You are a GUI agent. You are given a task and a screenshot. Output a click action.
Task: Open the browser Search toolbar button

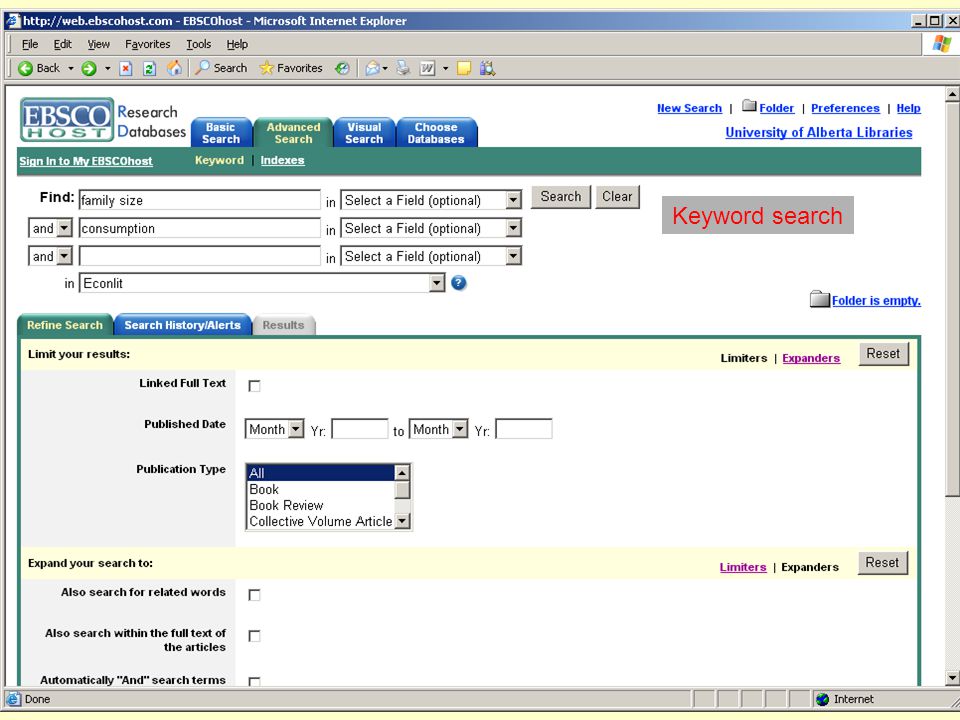[x=221, y=68]
